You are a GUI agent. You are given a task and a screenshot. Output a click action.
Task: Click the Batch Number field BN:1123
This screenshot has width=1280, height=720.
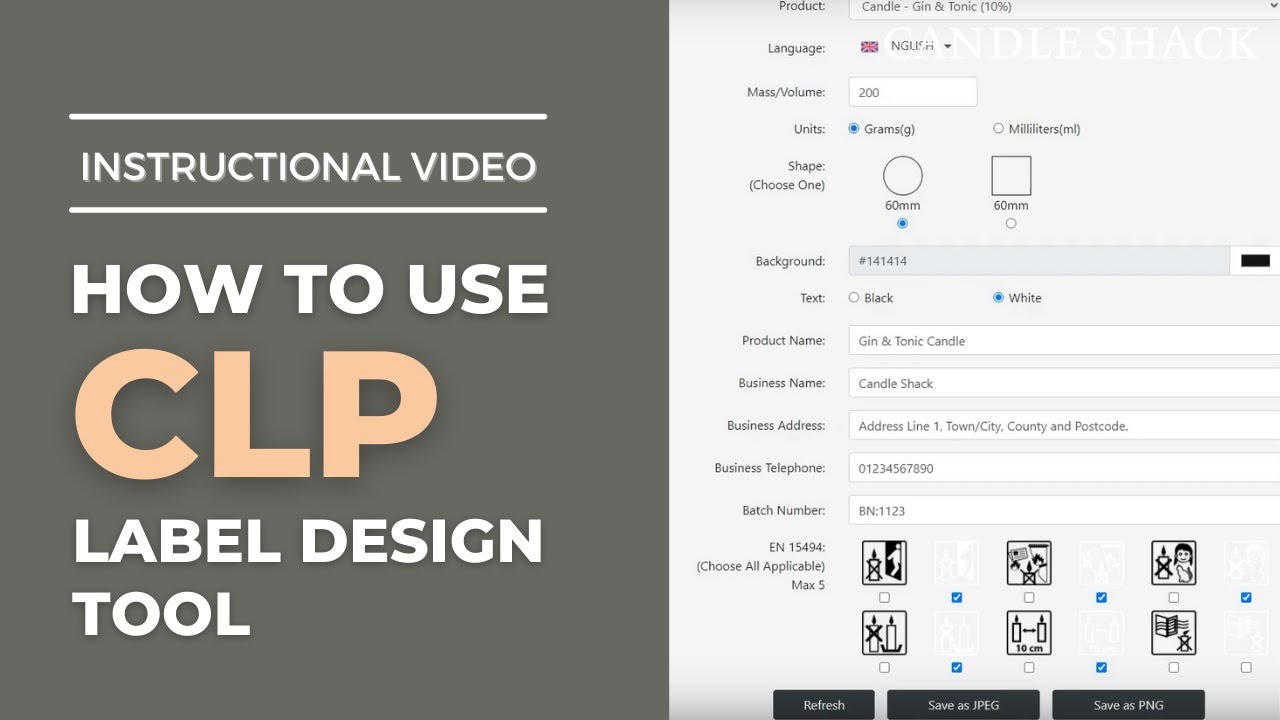click(x=1064, y=510)
